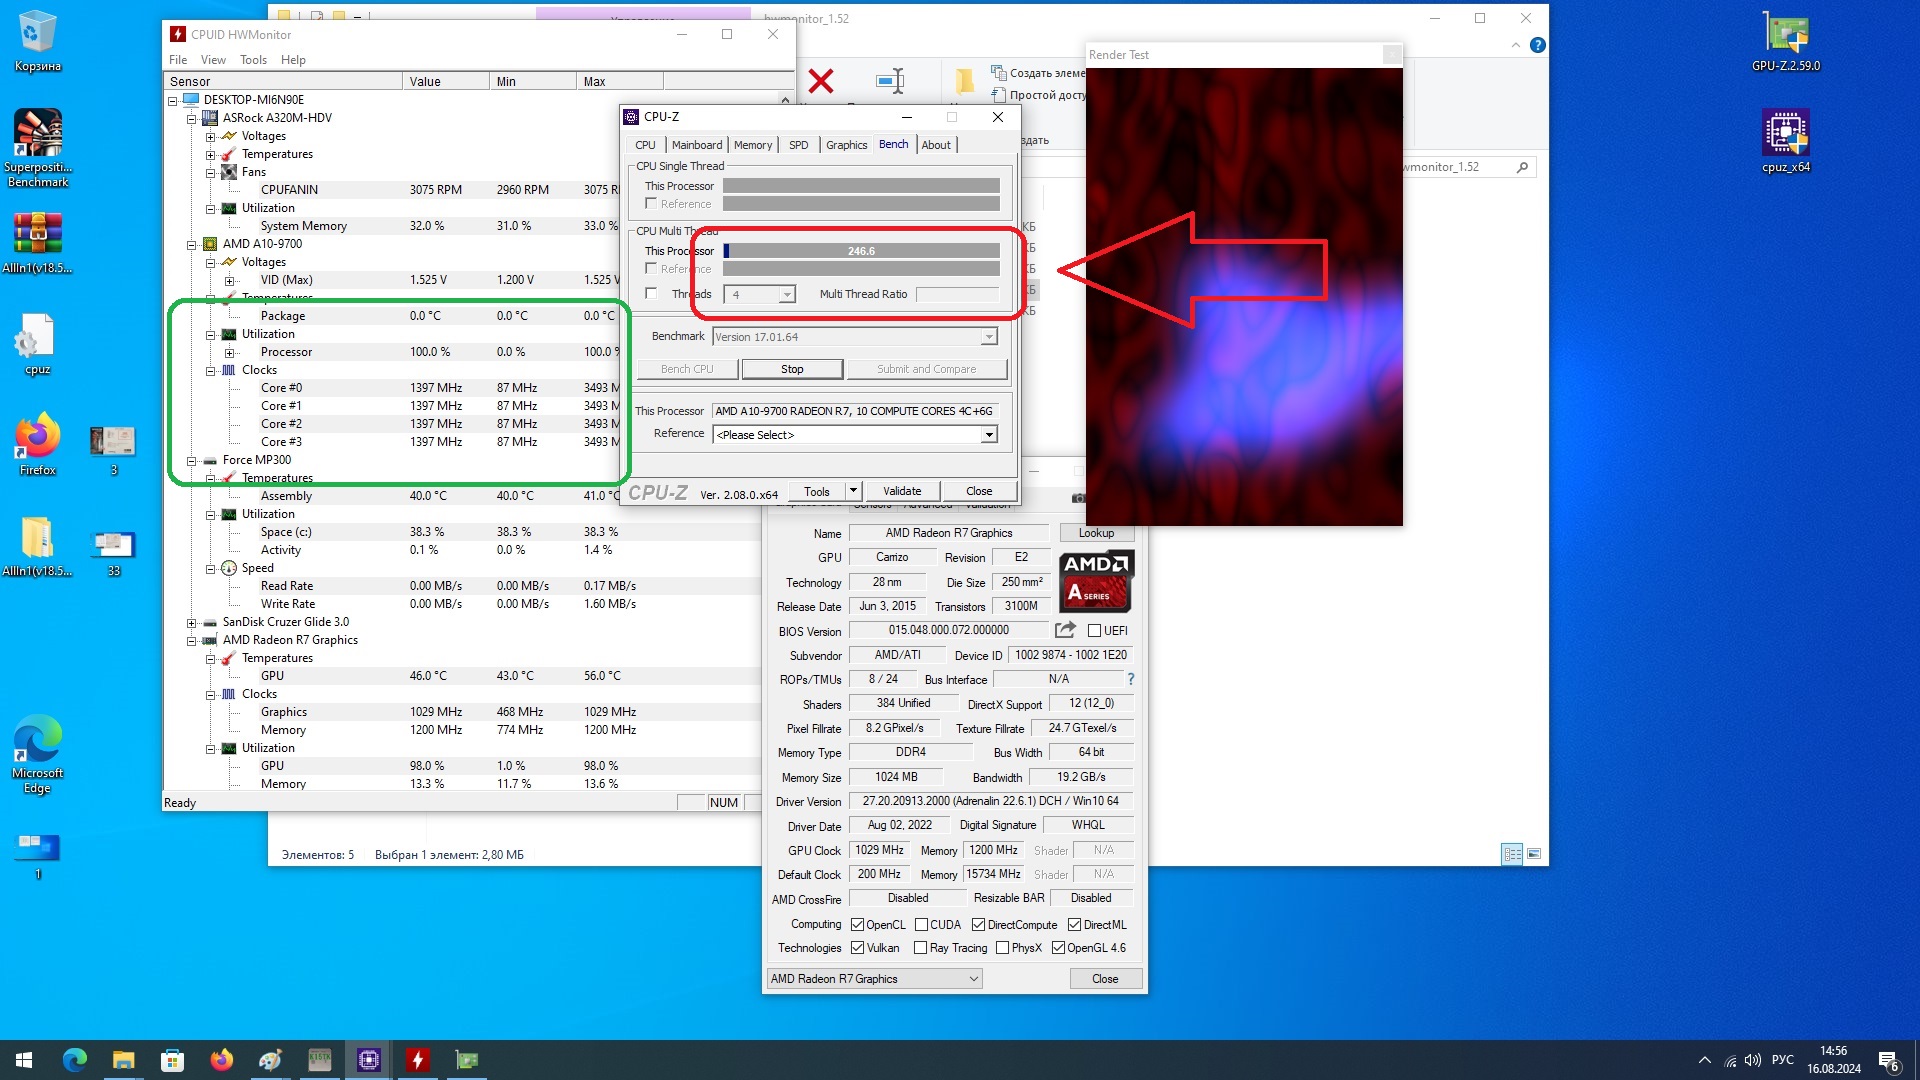Collapse the AMD A10-9700 tree node

coord(192,245)
